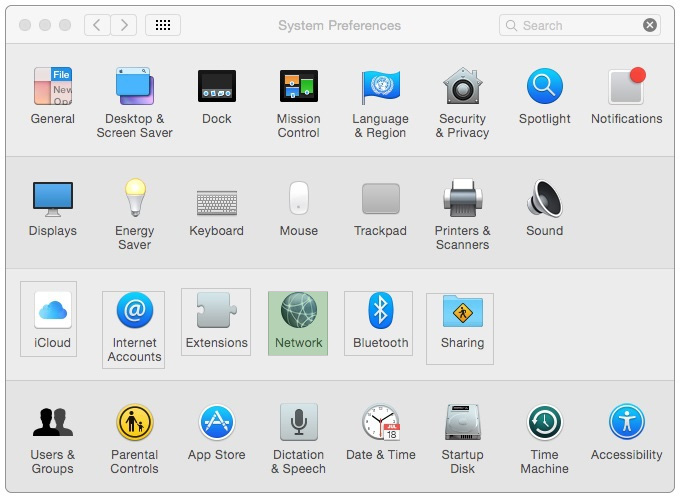Open Time Machine settings
This screenshot has width=680, height=498.
tap(544, 439)
